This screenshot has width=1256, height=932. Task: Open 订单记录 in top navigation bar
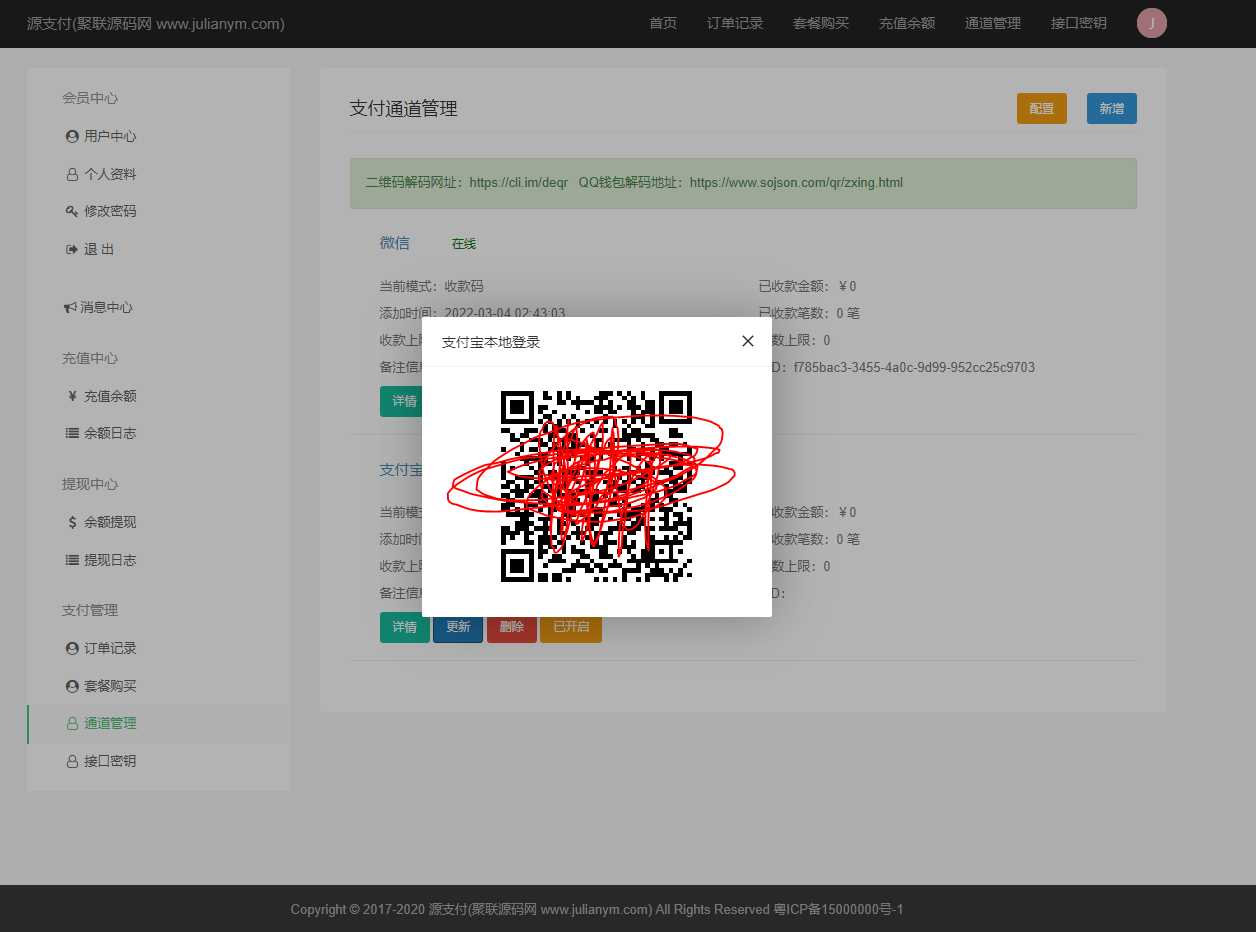tap(735, 23)
